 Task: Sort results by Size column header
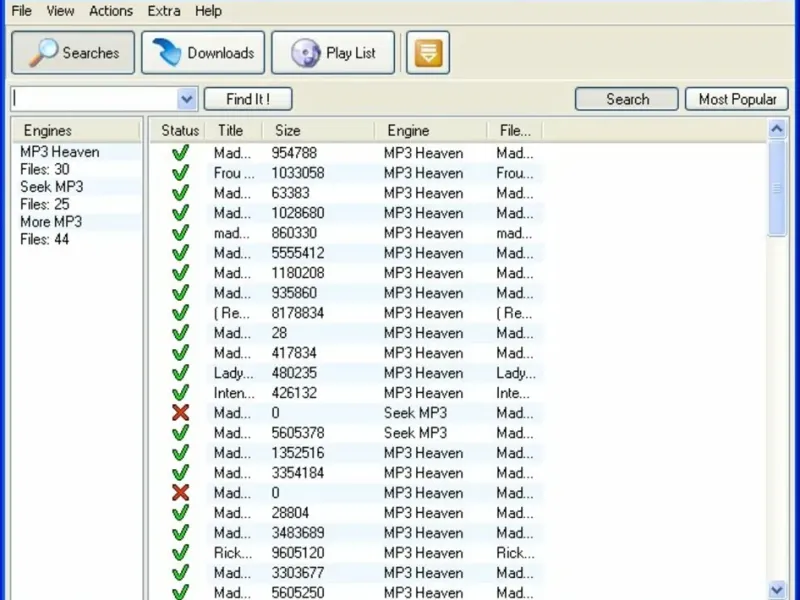319,131
